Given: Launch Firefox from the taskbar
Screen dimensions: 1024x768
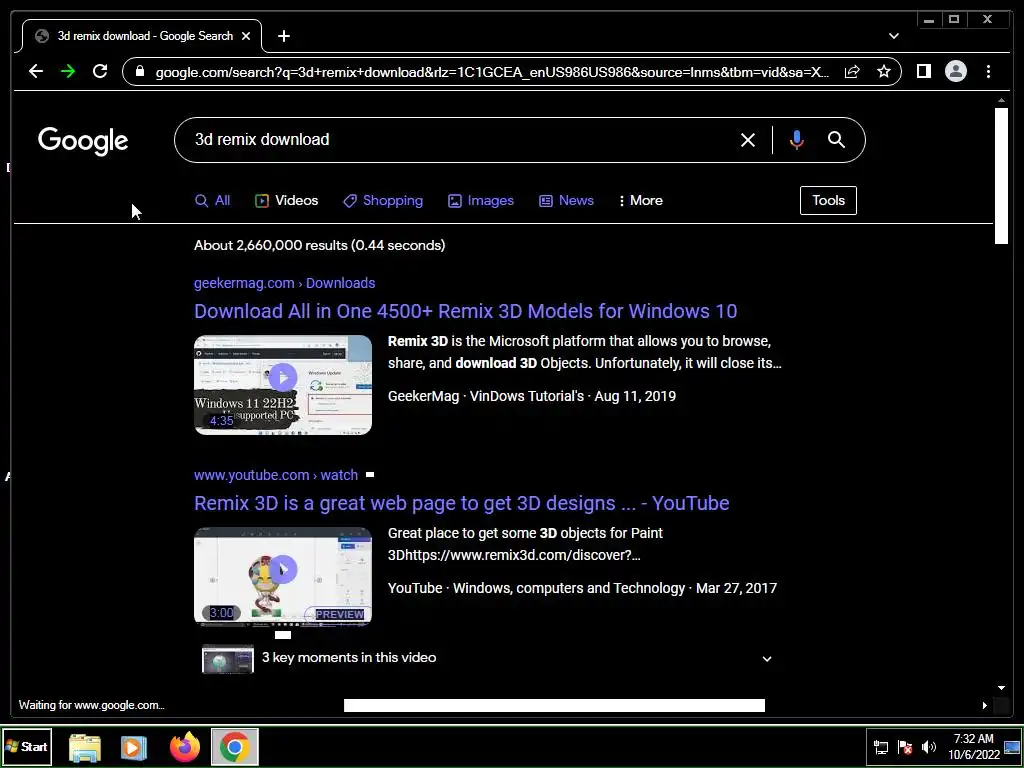Looking at the screenshot, I should coord(185,748).
